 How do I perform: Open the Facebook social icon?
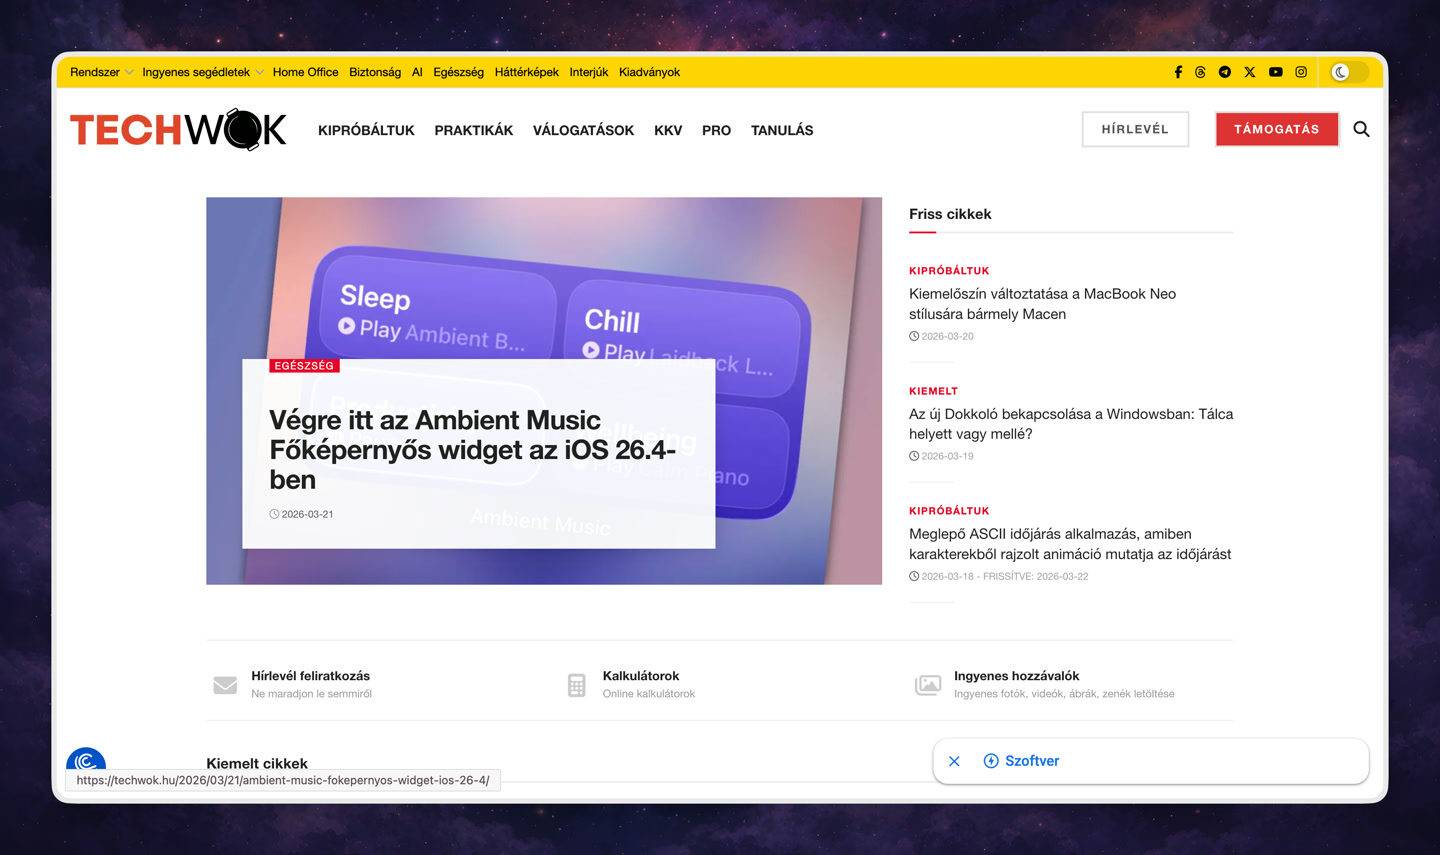click(1178, 72)
